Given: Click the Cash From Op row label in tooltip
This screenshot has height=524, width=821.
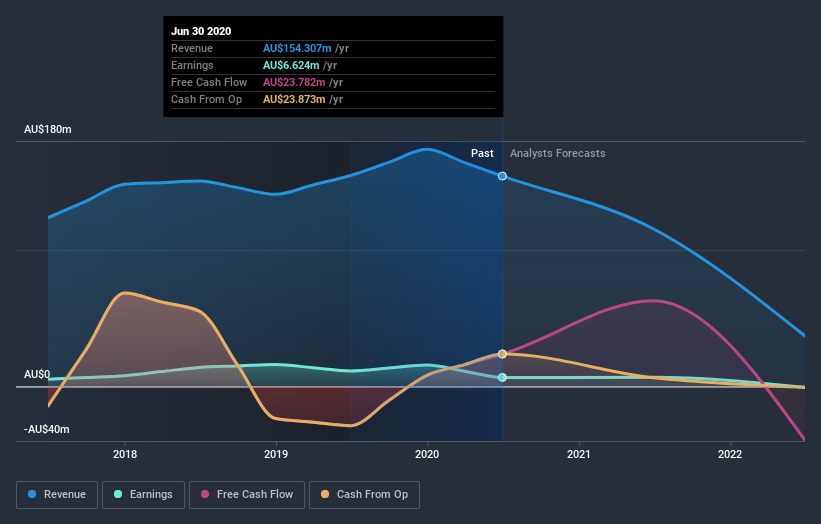Looking at the screenshot, I should point(206,99).
